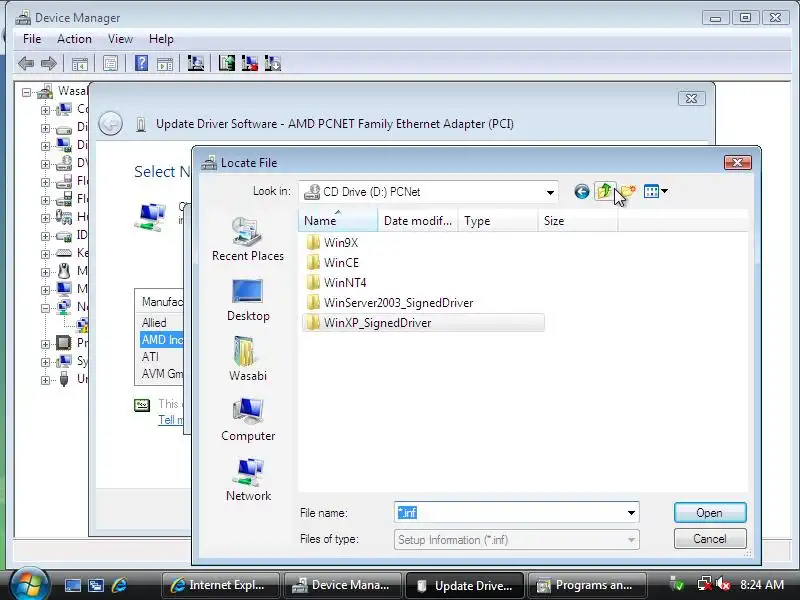Screen dimensions: 800x600
Task: Click the Open button
Action: [710, 513]
